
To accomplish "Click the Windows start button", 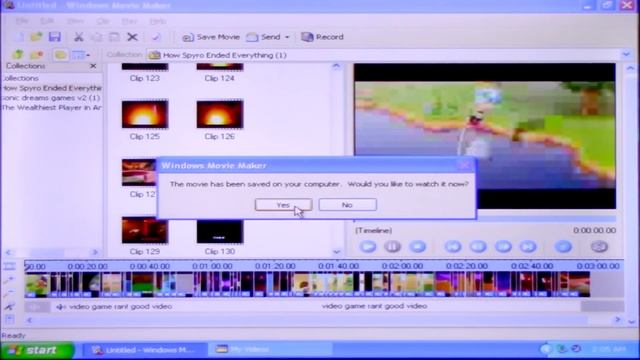I will click(38, 350).
